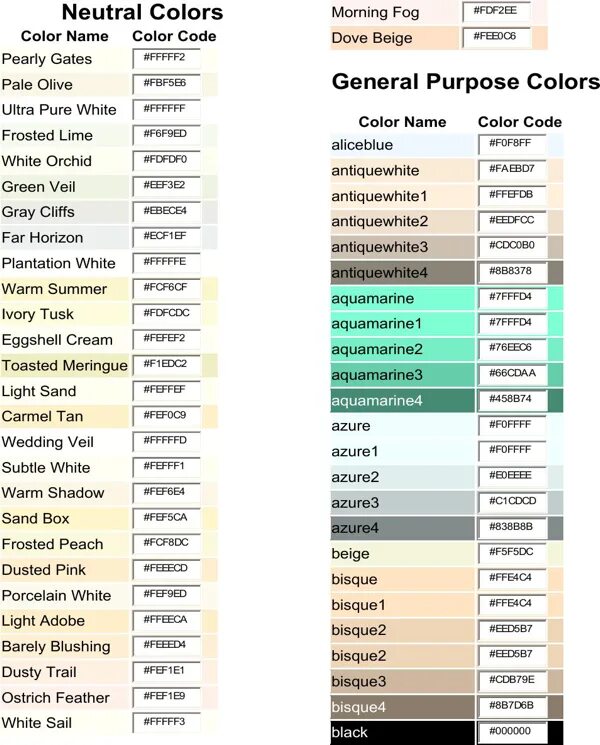Click the beige color name row

click(447, 554)
